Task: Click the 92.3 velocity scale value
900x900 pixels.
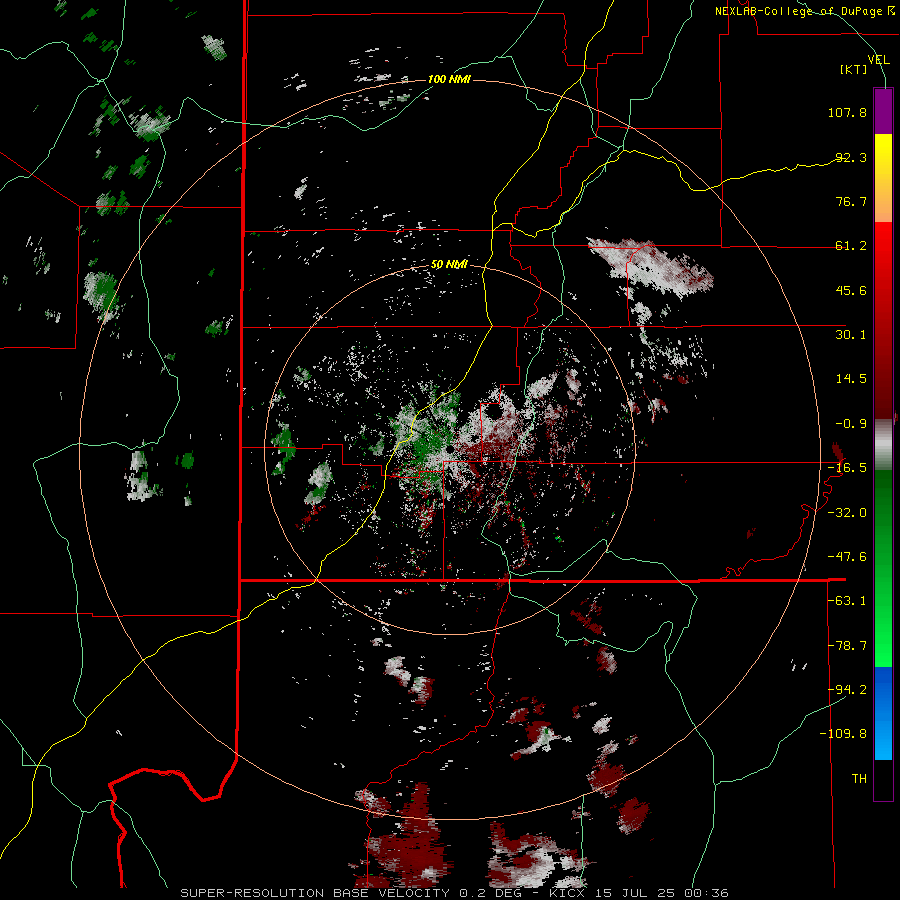Action: coord(851,157)
